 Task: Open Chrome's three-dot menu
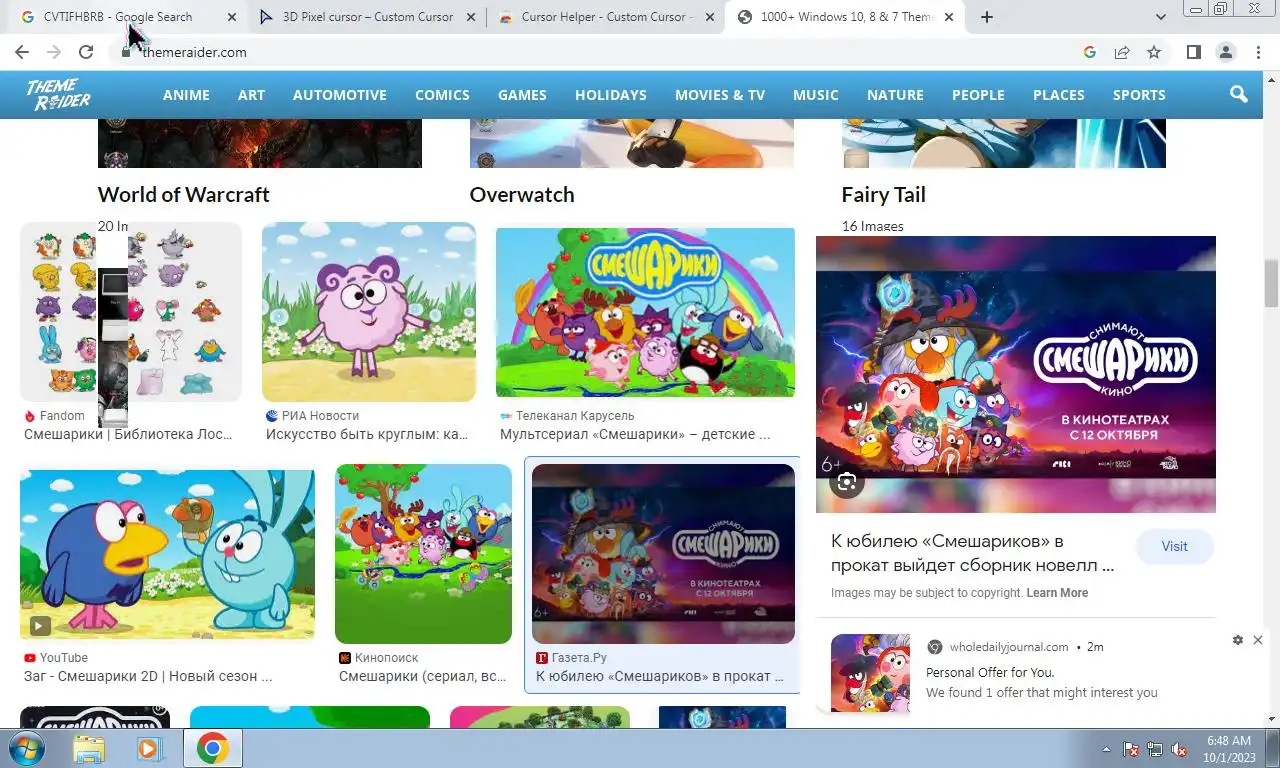coord(1258,52)
